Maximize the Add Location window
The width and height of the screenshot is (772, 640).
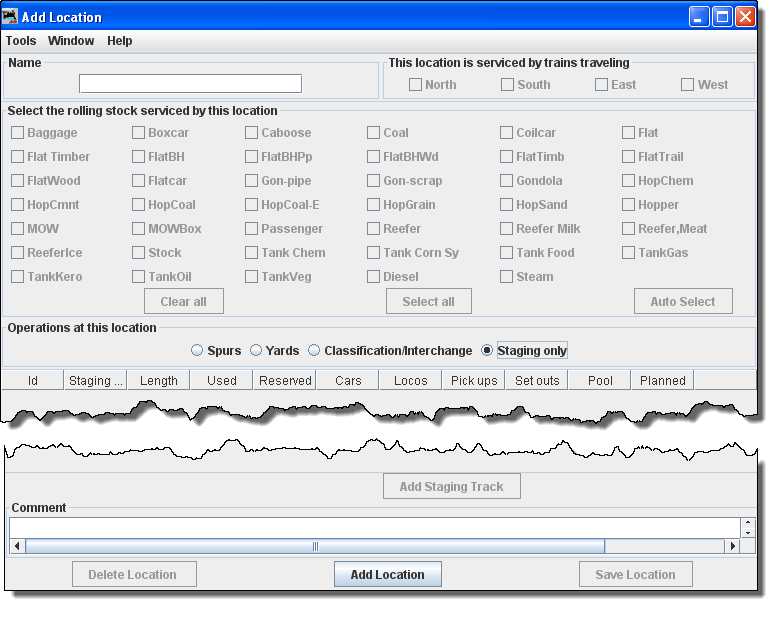(x=722, y=17)
